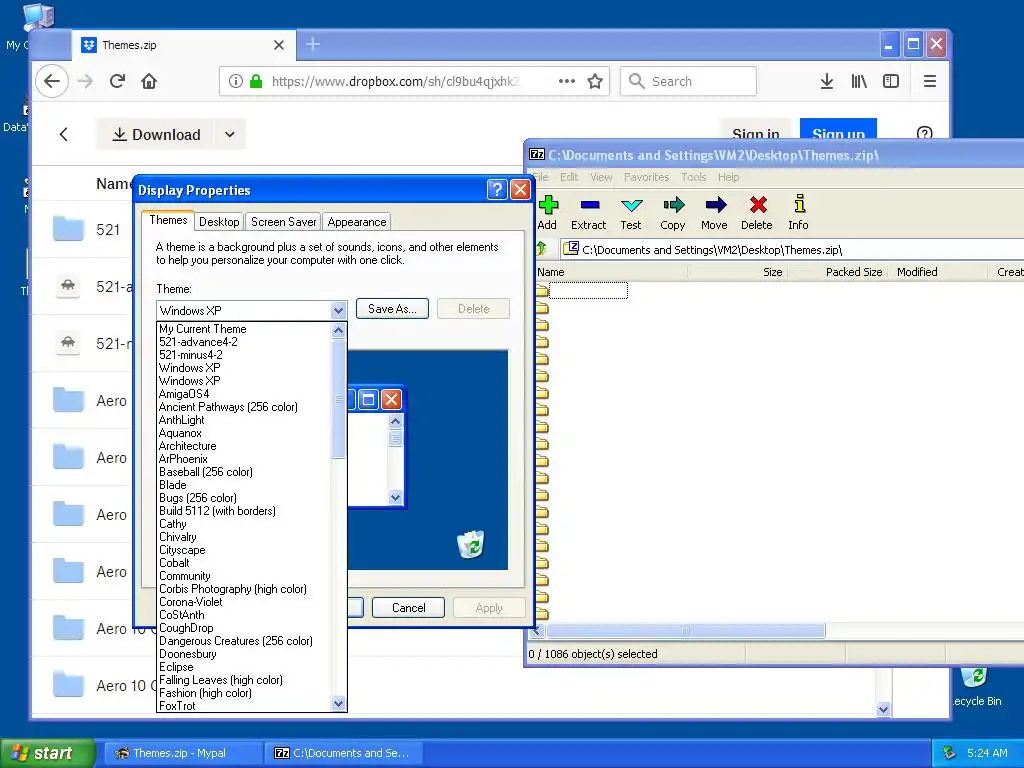Close the Themes.zip browser tab
The width and height of the screenshot is (1024, 768).
(x=279, y=45)
